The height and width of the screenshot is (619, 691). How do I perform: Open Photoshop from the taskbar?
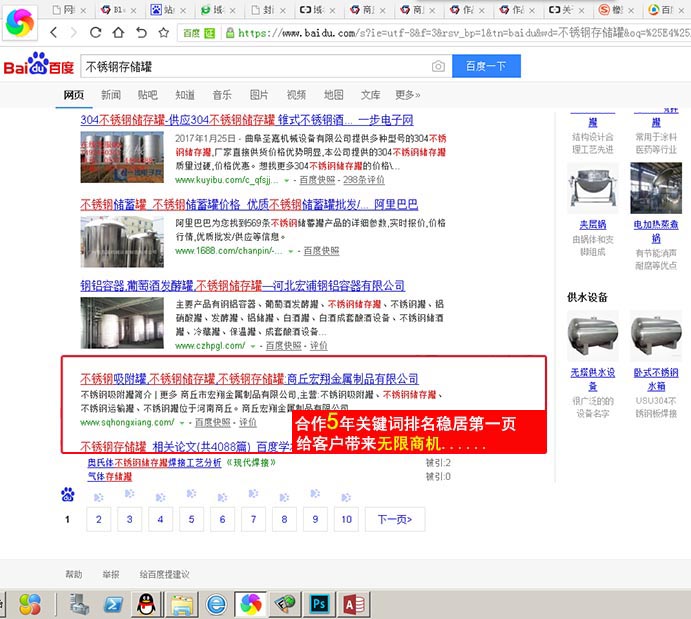319,604
